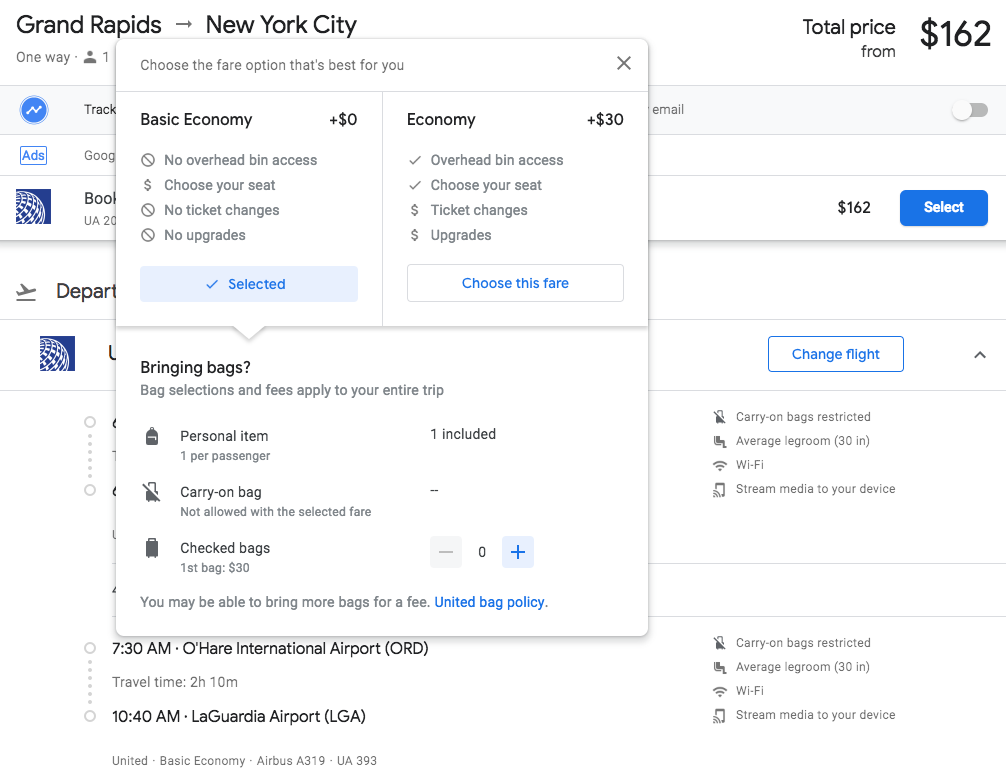
Task: Click first segment stream media icon
Action: point(720,490)
